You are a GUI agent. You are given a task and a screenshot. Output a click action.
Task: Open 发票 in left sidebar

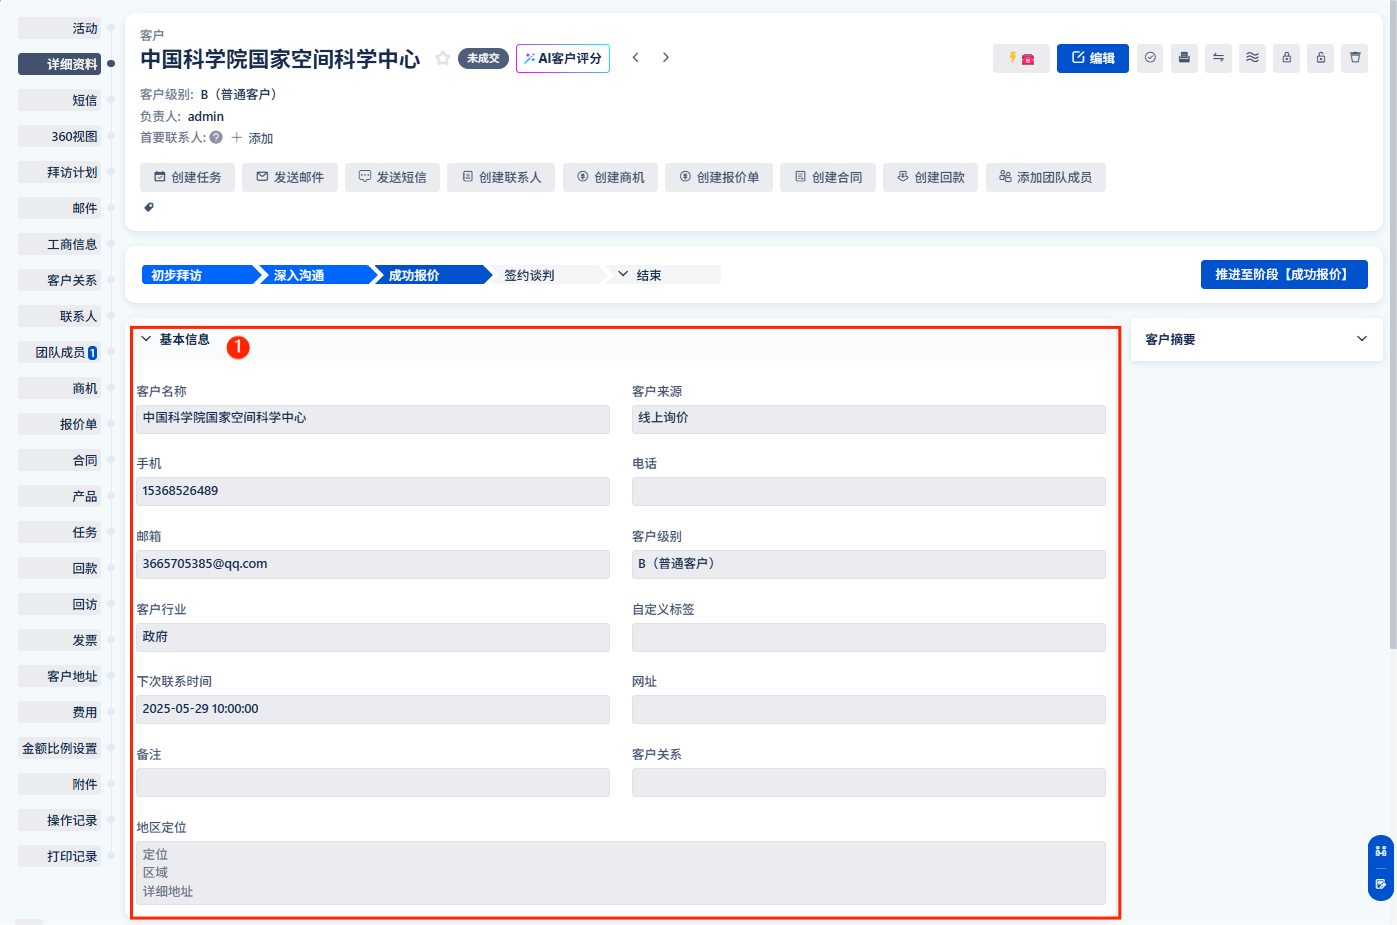click(x=59, y=640)
